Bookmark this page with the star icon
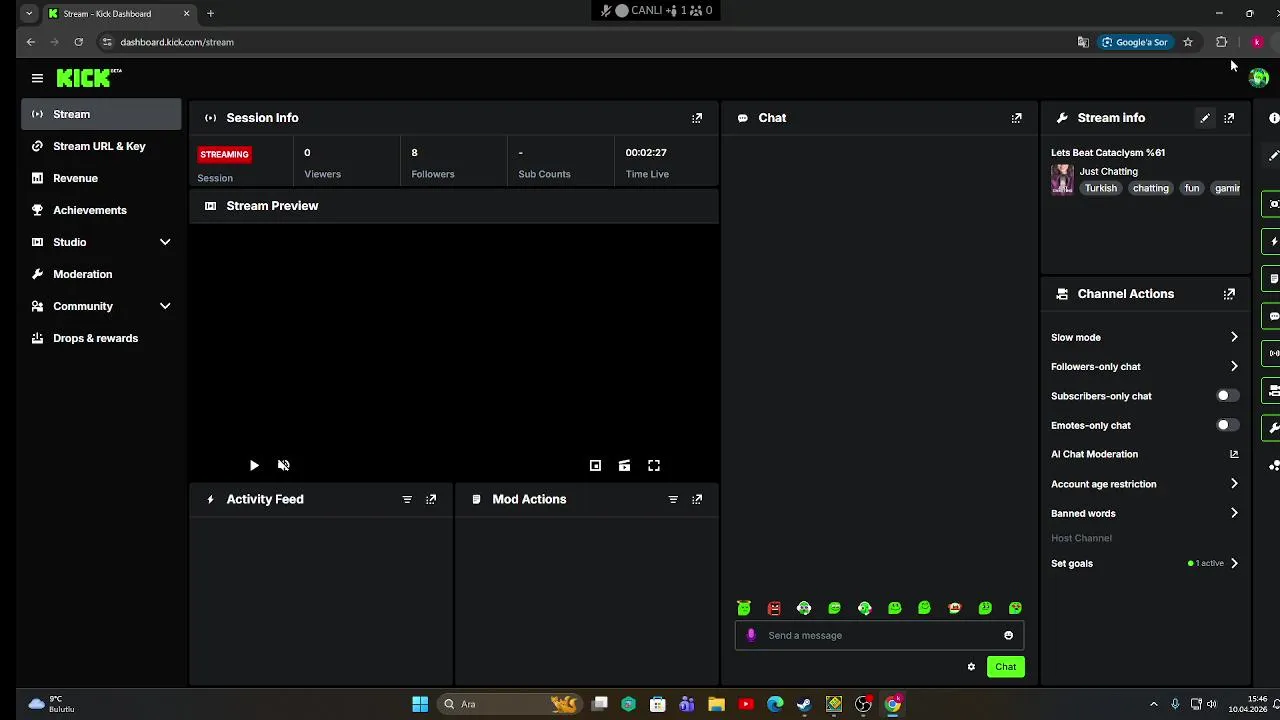This screenshot has height=720, width=1280. pos(1188,42)
